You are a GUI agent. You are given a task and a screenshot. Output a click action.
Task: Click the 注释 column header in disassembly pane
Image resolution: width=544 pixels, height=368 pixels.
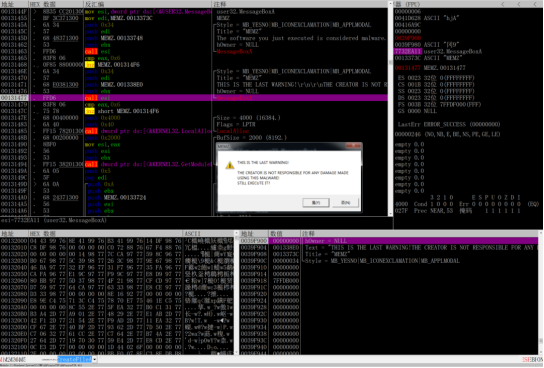(x=300, y=4)
